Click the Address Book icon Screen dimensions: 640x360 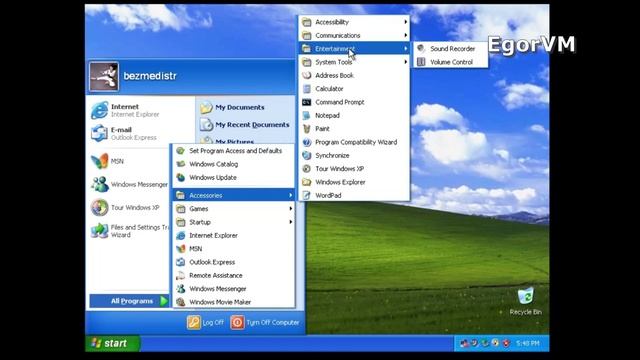307,76
